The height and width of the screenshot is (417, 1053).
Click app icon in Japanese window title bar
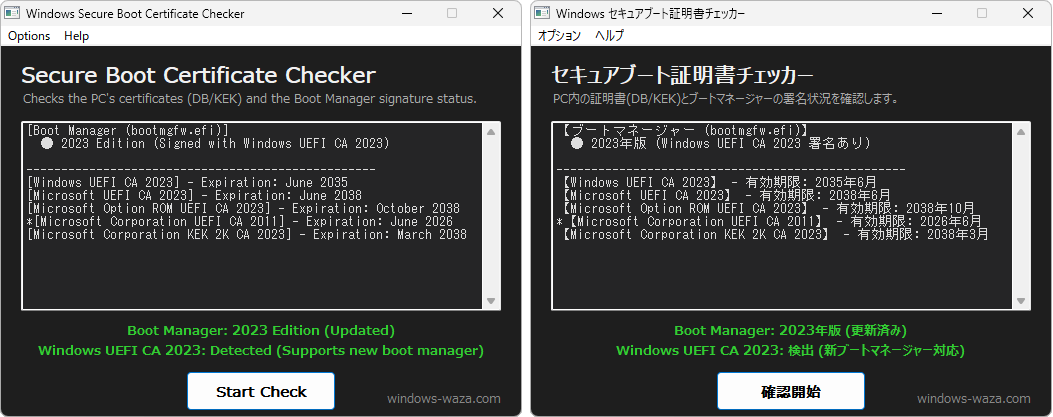click(543, 14)
